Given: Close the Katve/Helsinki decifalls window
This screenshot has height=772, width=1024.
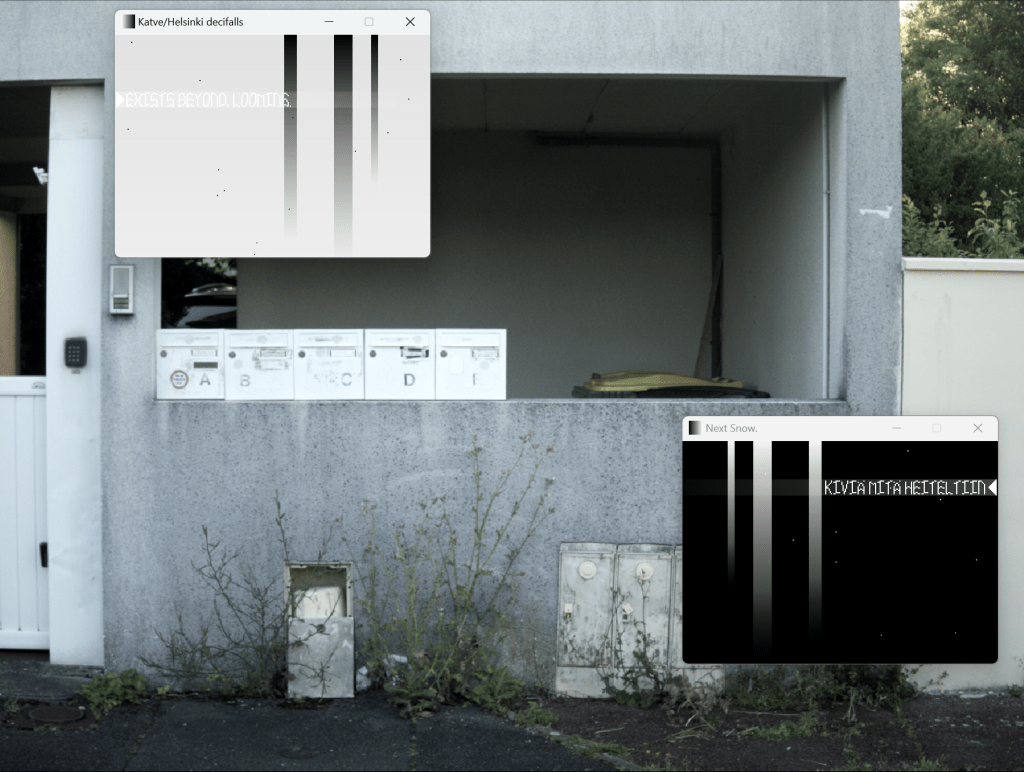Looking at the screenshot, I should pyautogui.click(x=410, y=22).
